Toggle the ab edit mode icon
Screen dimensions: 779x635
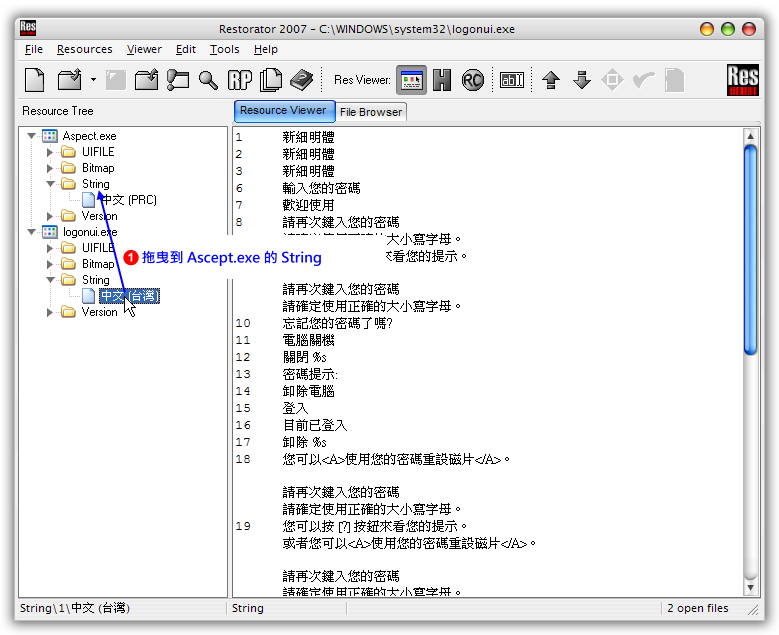pyautogui.click(x=512, y=80)
